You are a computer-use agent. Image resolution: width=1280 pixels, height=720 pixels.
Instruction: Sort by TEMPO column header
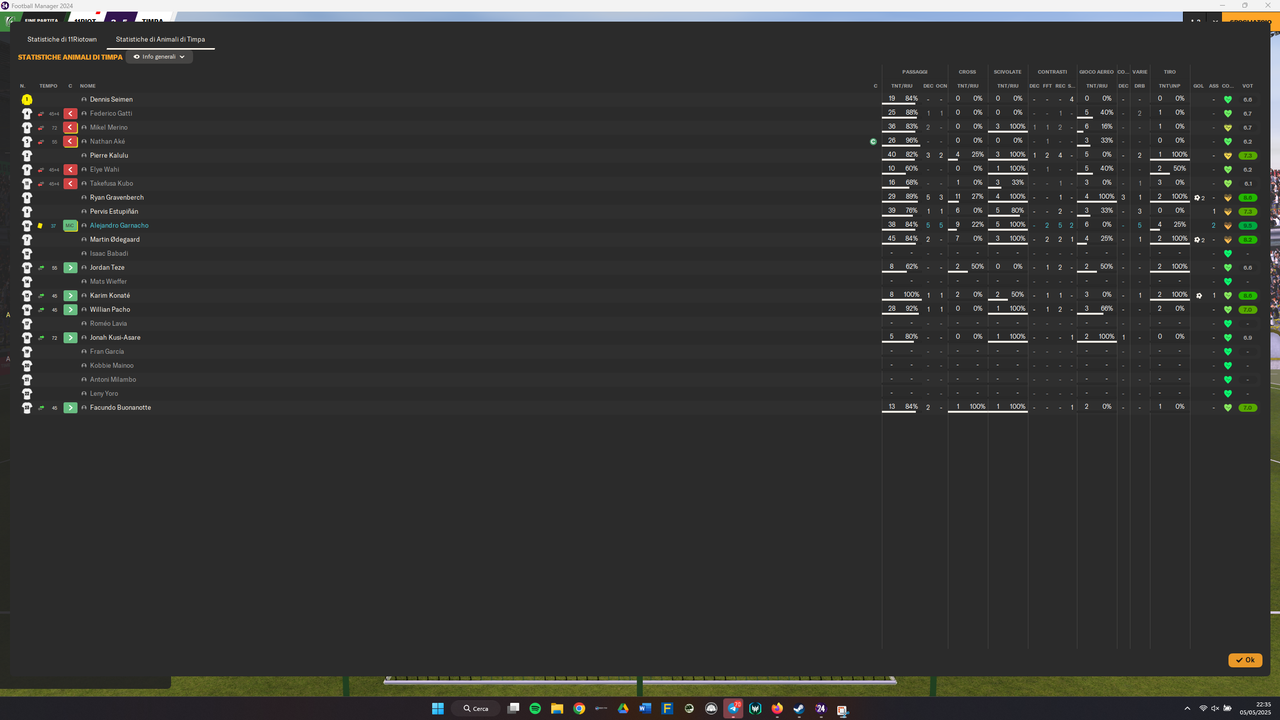48,86
